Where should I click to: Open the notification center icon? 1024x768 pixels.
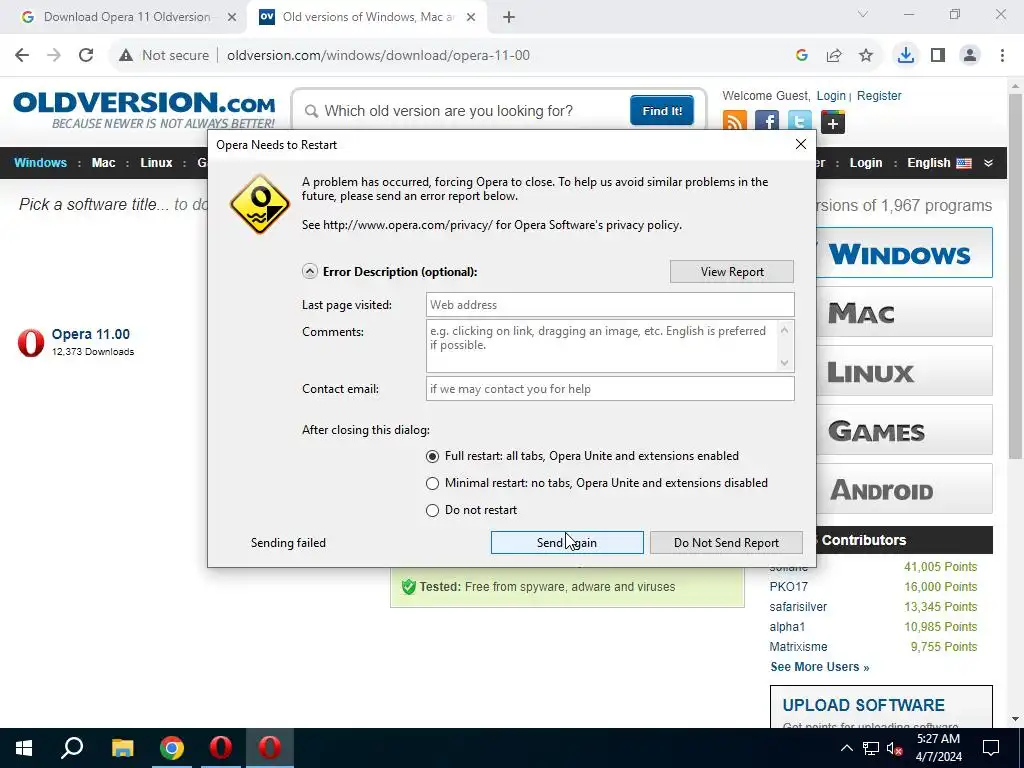coord(991,748)
